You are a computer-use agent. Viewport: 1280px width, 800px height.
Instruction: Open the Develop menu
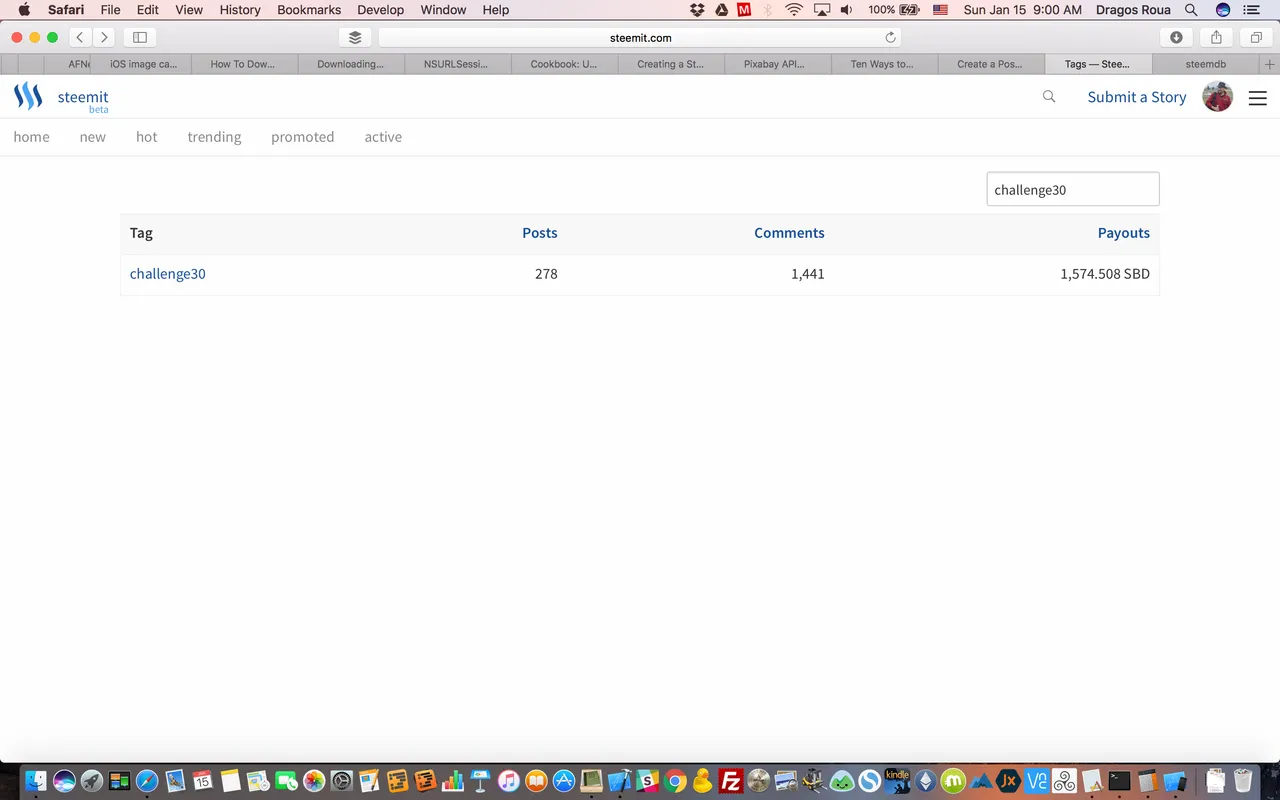point(381,10)
